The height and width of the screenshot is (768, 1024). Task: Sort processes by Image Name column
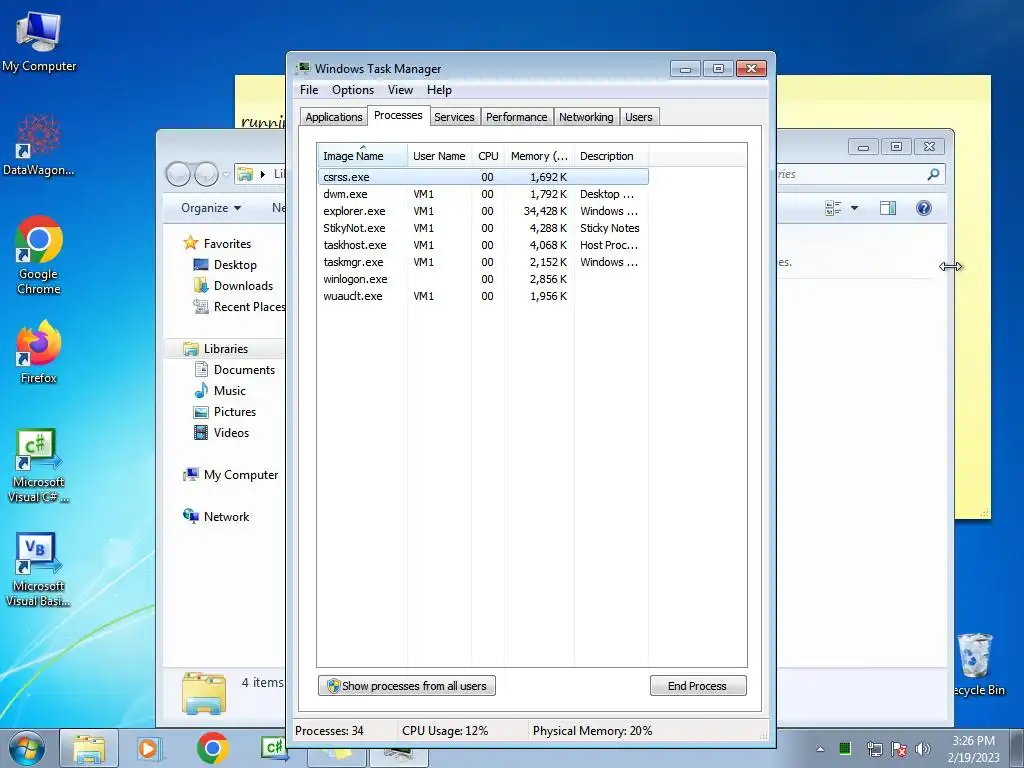click(x=362, y=156)
